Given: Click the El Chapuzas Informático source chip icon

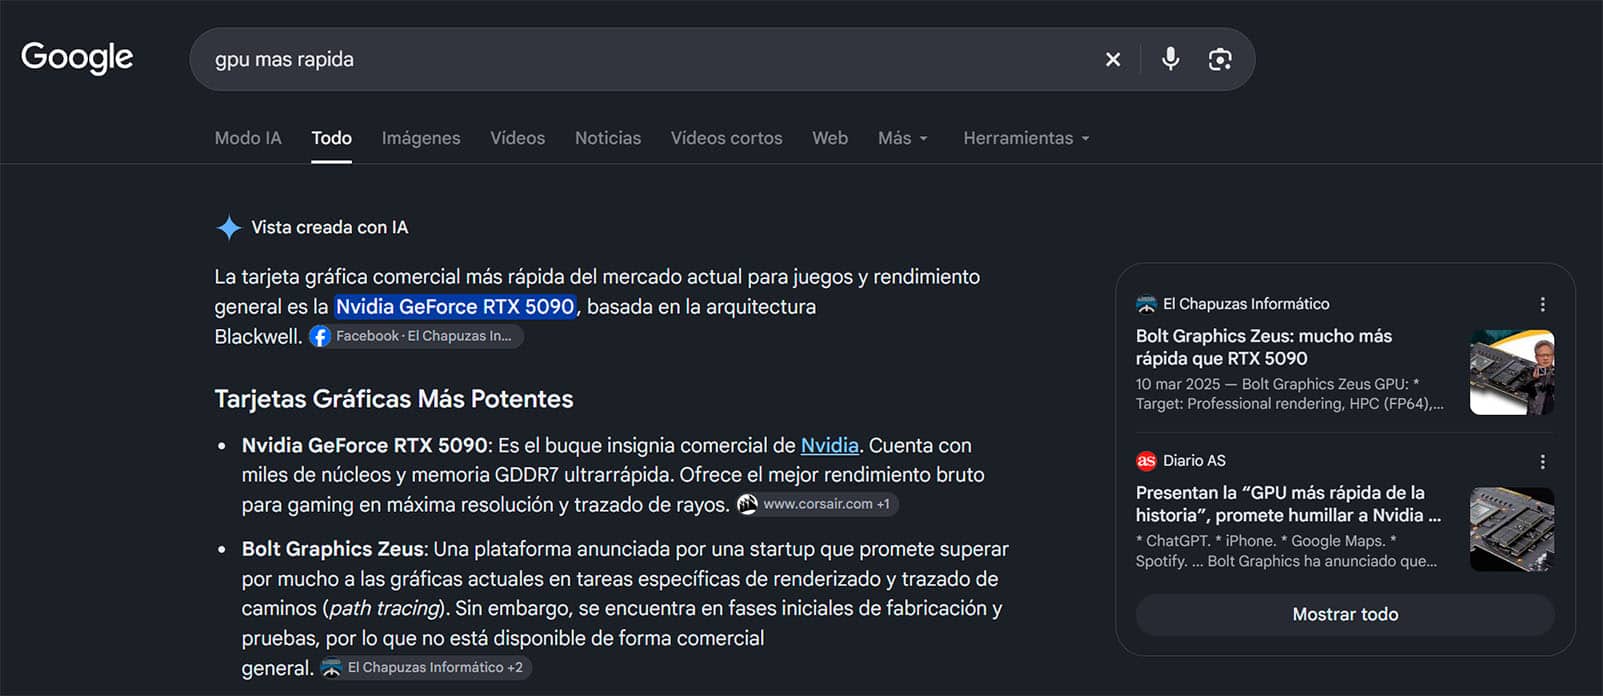Looking at the screenshot, I should point(332,668).
